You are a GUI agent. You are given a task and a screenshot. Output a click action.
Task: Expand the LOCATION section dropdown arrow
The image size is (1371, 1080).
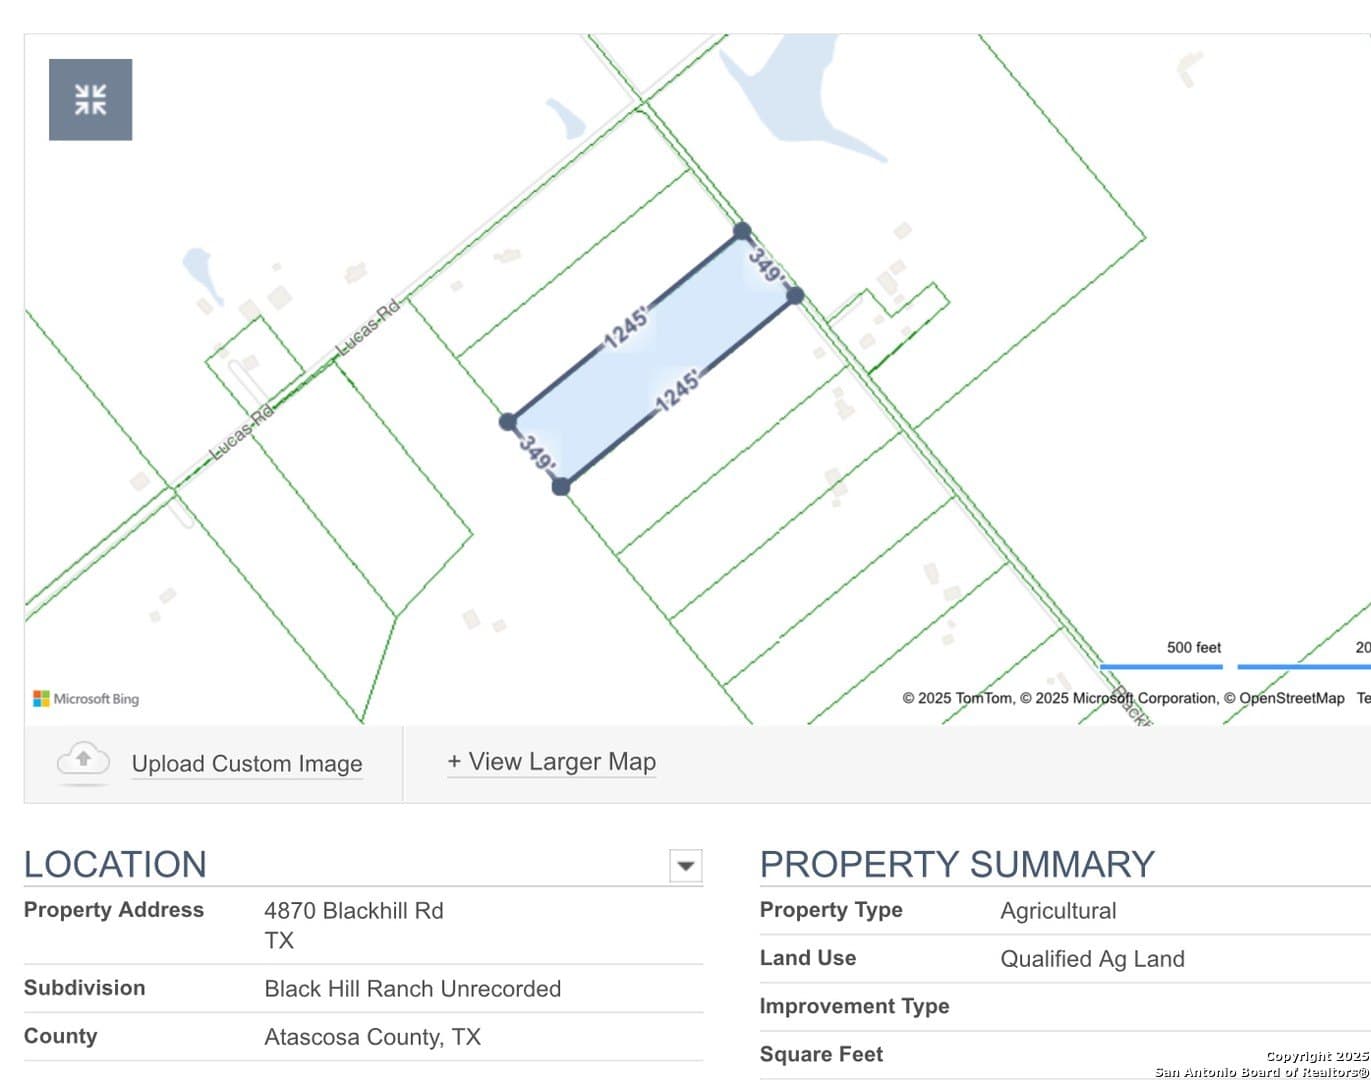tap(685, 865)
